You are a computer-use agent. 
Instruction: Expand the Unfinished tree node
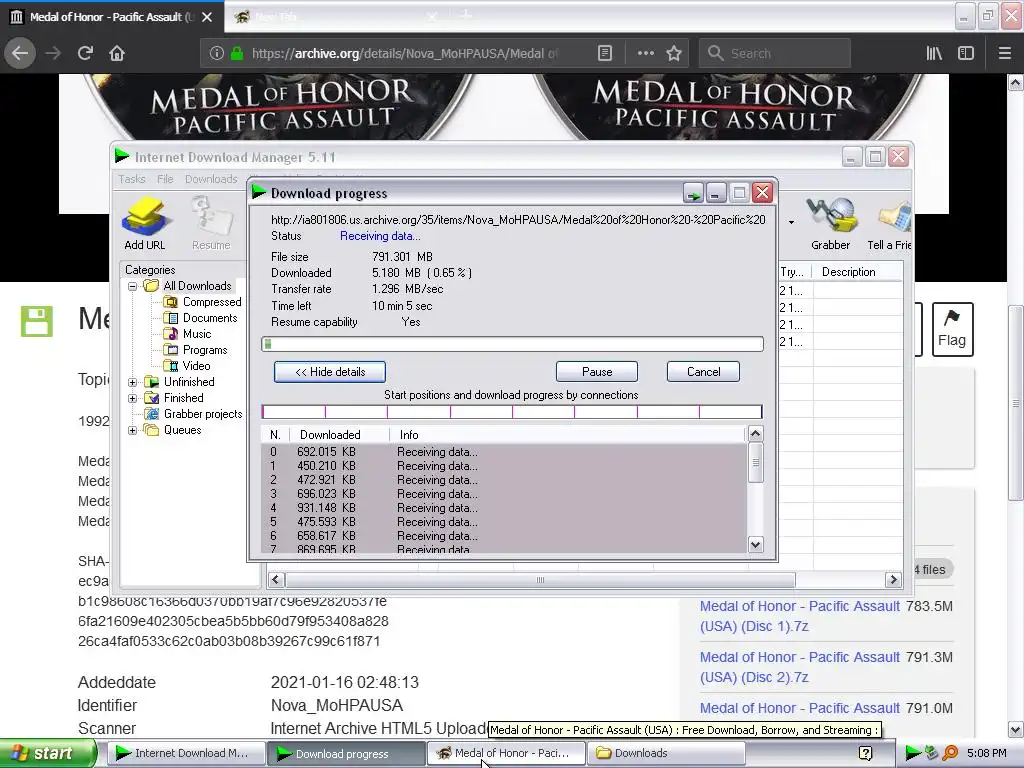133,382
